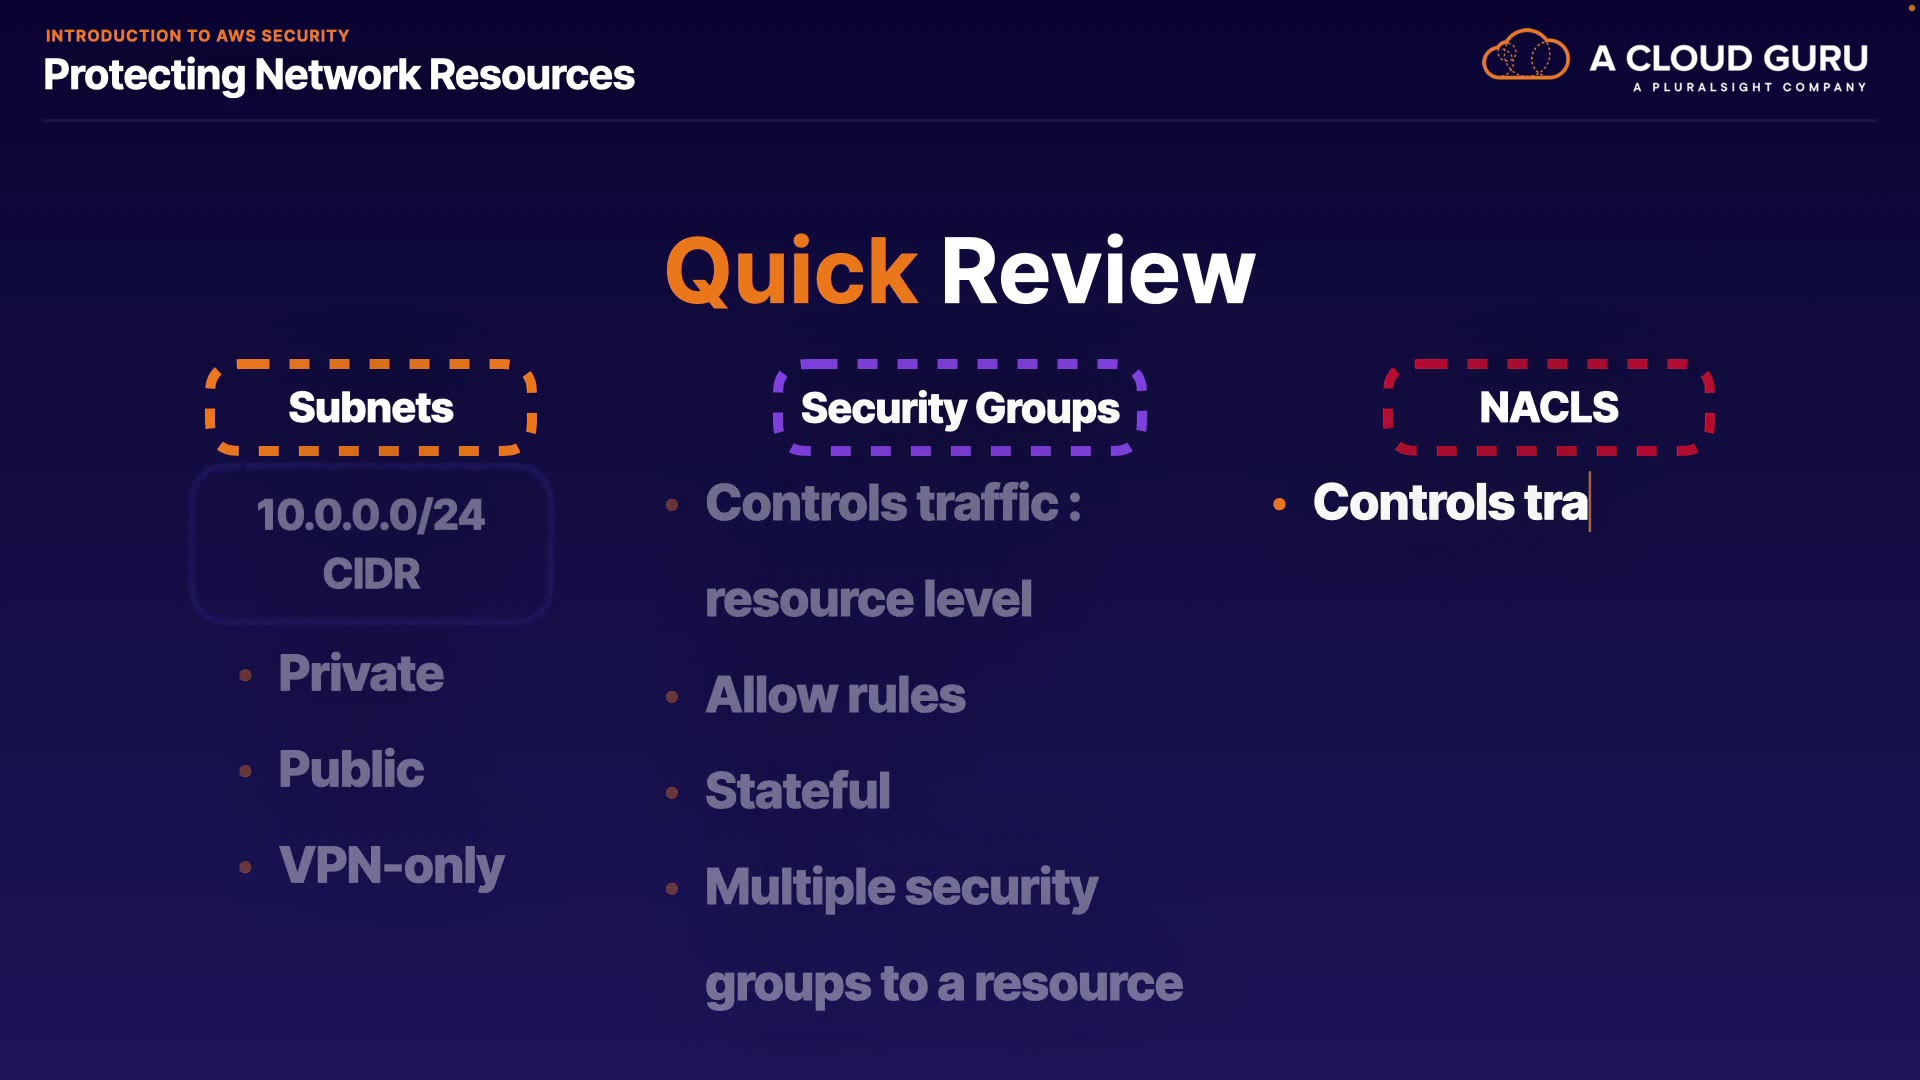Click the small orange dot in top-right corner
This screenshot has height=1080, width=1920.
[x=1911, y=8]
